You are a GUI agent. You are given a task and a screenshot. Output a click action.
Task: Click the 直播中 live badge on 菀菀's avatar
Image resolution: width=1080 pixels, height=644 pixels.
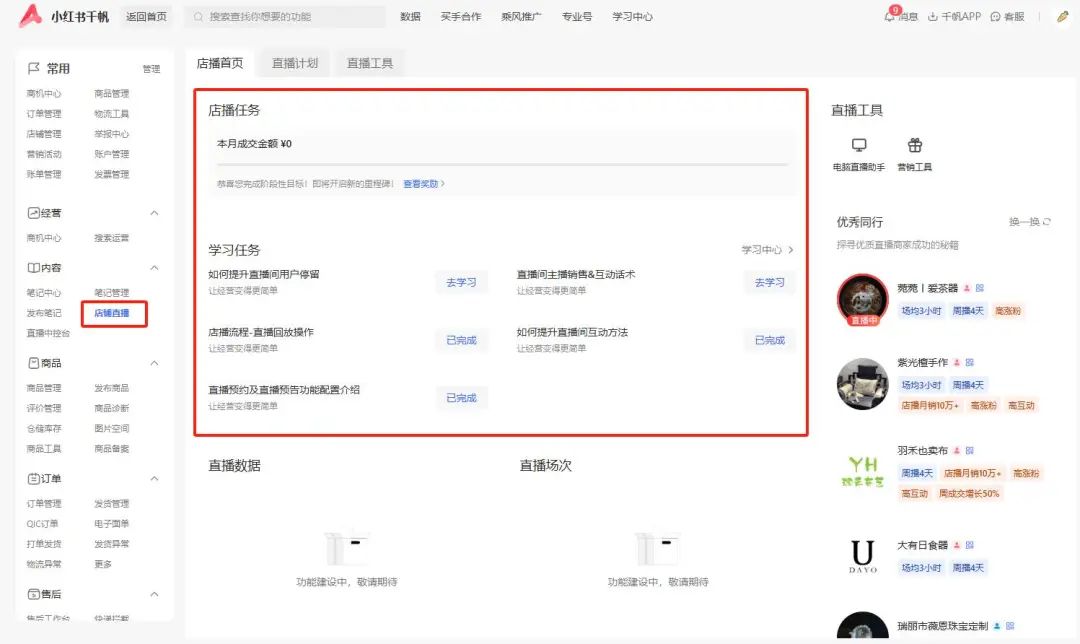pos(862,322)
